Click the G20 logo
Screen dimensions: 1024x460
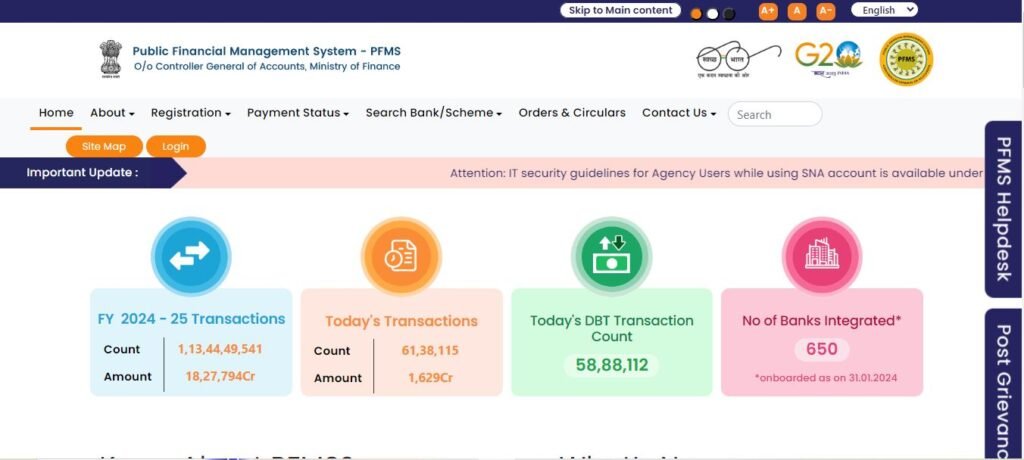point(829,59)
